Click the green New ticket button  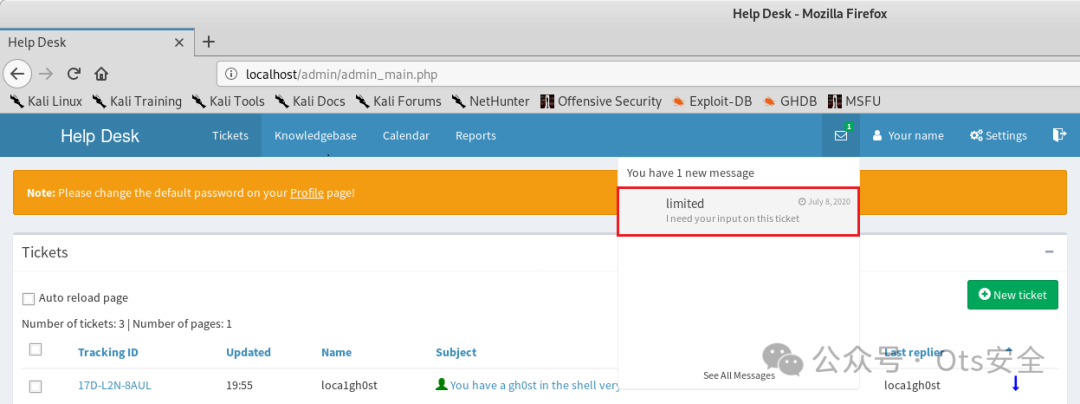coord(1012,295)
